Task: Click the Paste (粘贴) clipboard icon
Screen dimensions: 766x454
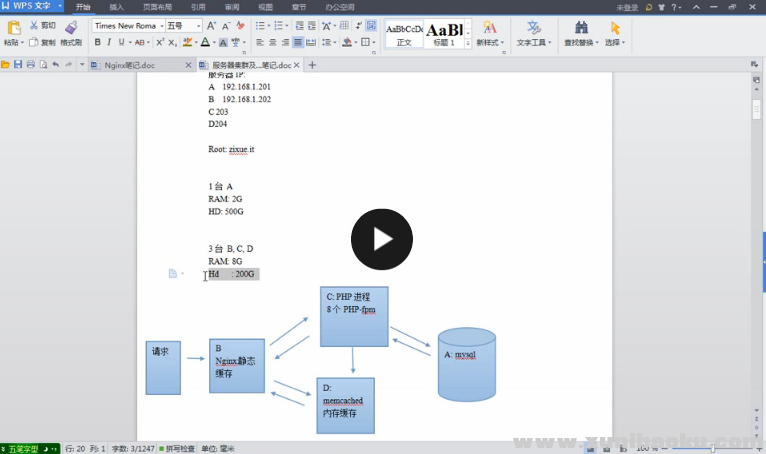Action: (13, 28)
